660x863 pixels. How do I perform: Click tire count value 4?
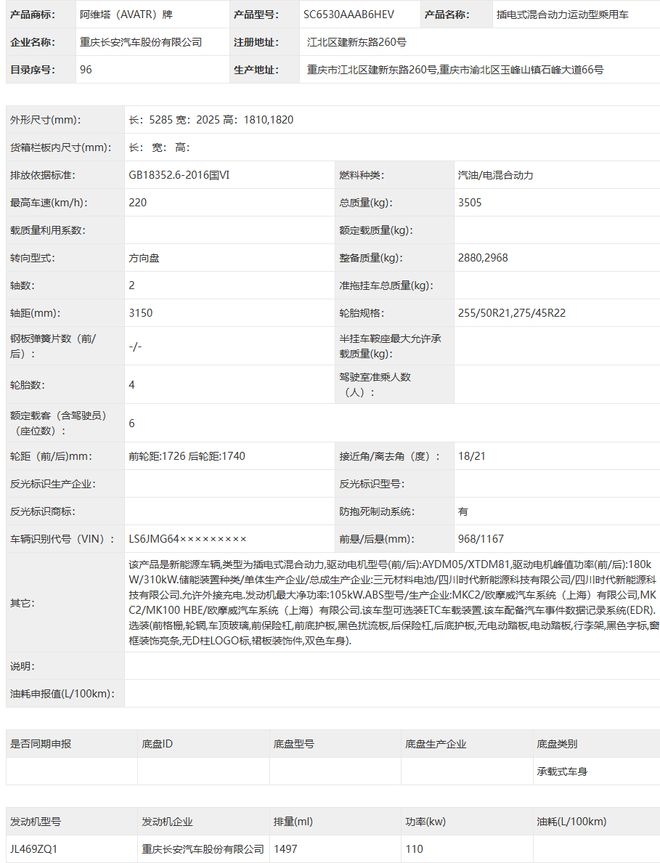[132, 385]
